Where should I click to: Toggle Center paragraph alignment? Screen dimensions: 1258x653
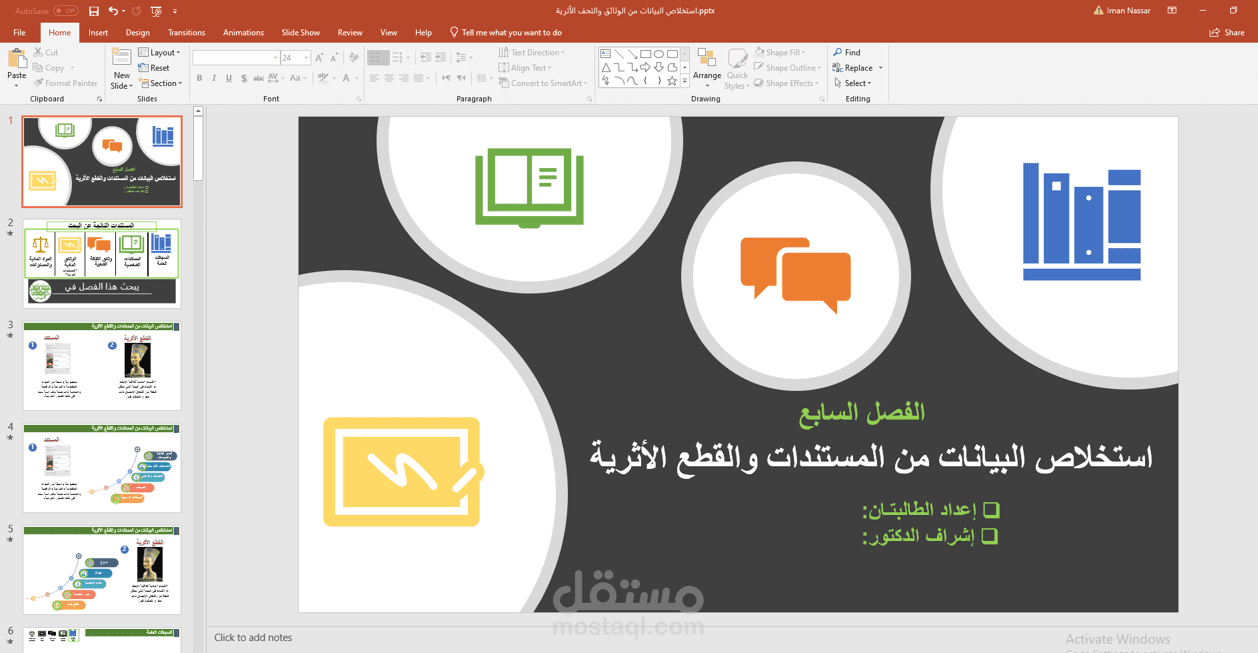click(389, 78)
